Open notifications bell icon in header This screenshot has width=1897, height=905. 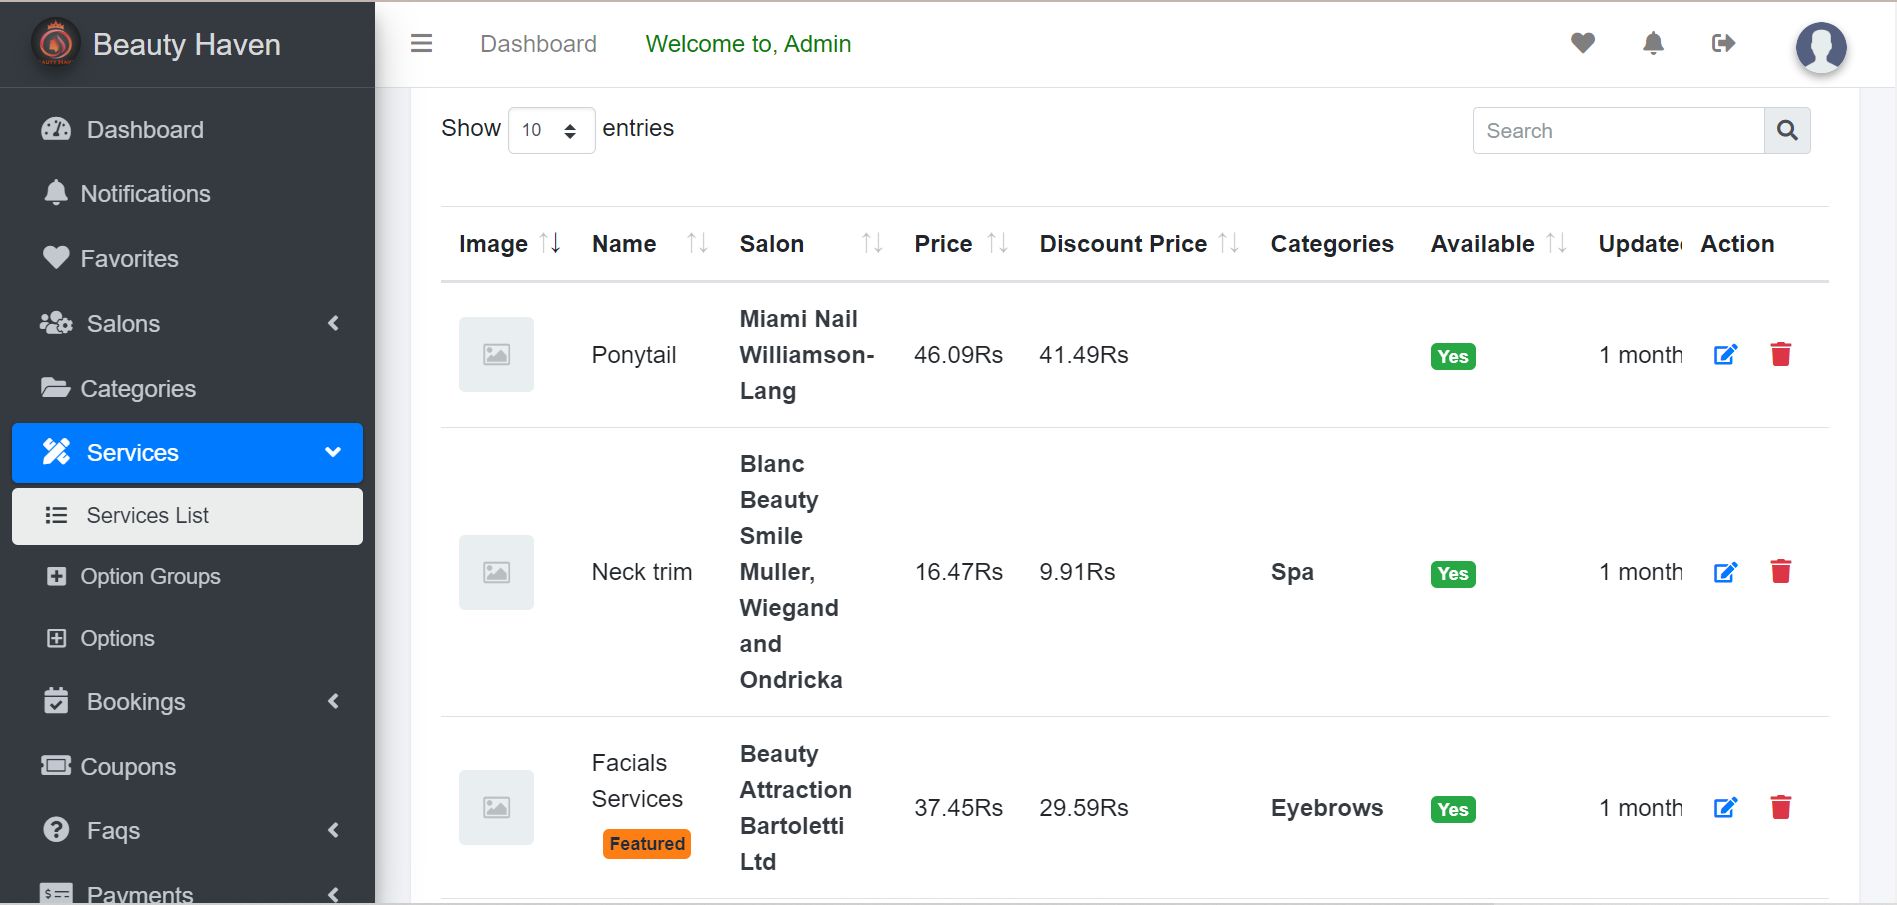pyautogui.click(x=1653, y=44)
